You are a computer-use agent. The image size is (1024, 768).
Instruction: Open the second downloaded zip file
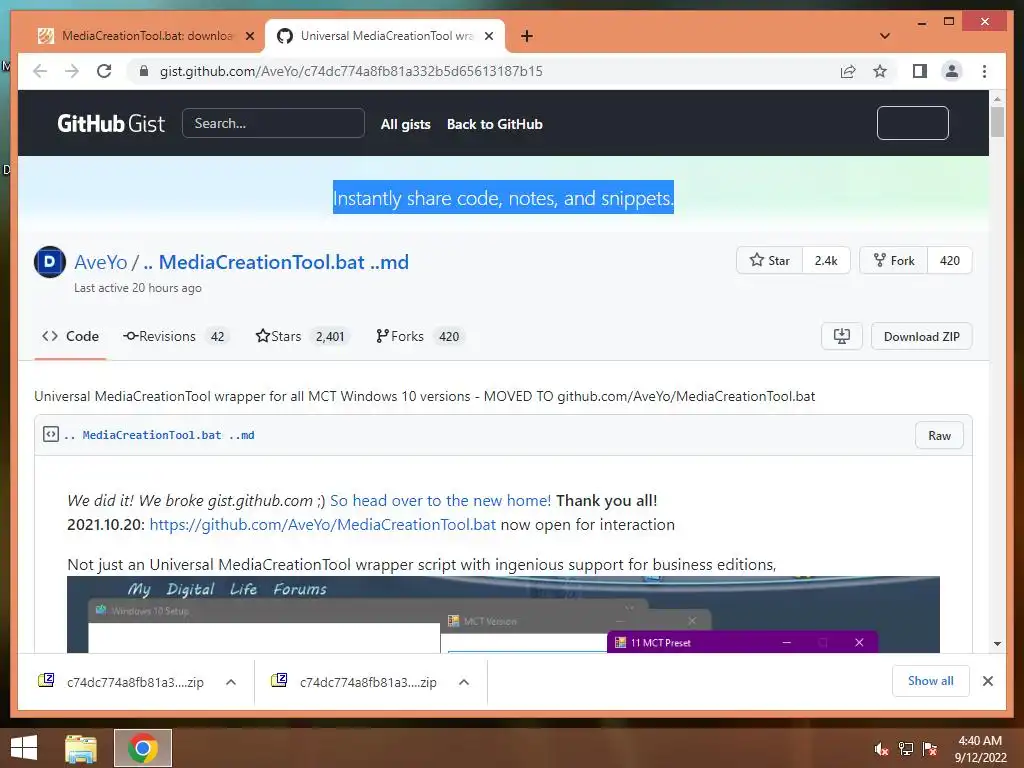[x=355, y=682]
